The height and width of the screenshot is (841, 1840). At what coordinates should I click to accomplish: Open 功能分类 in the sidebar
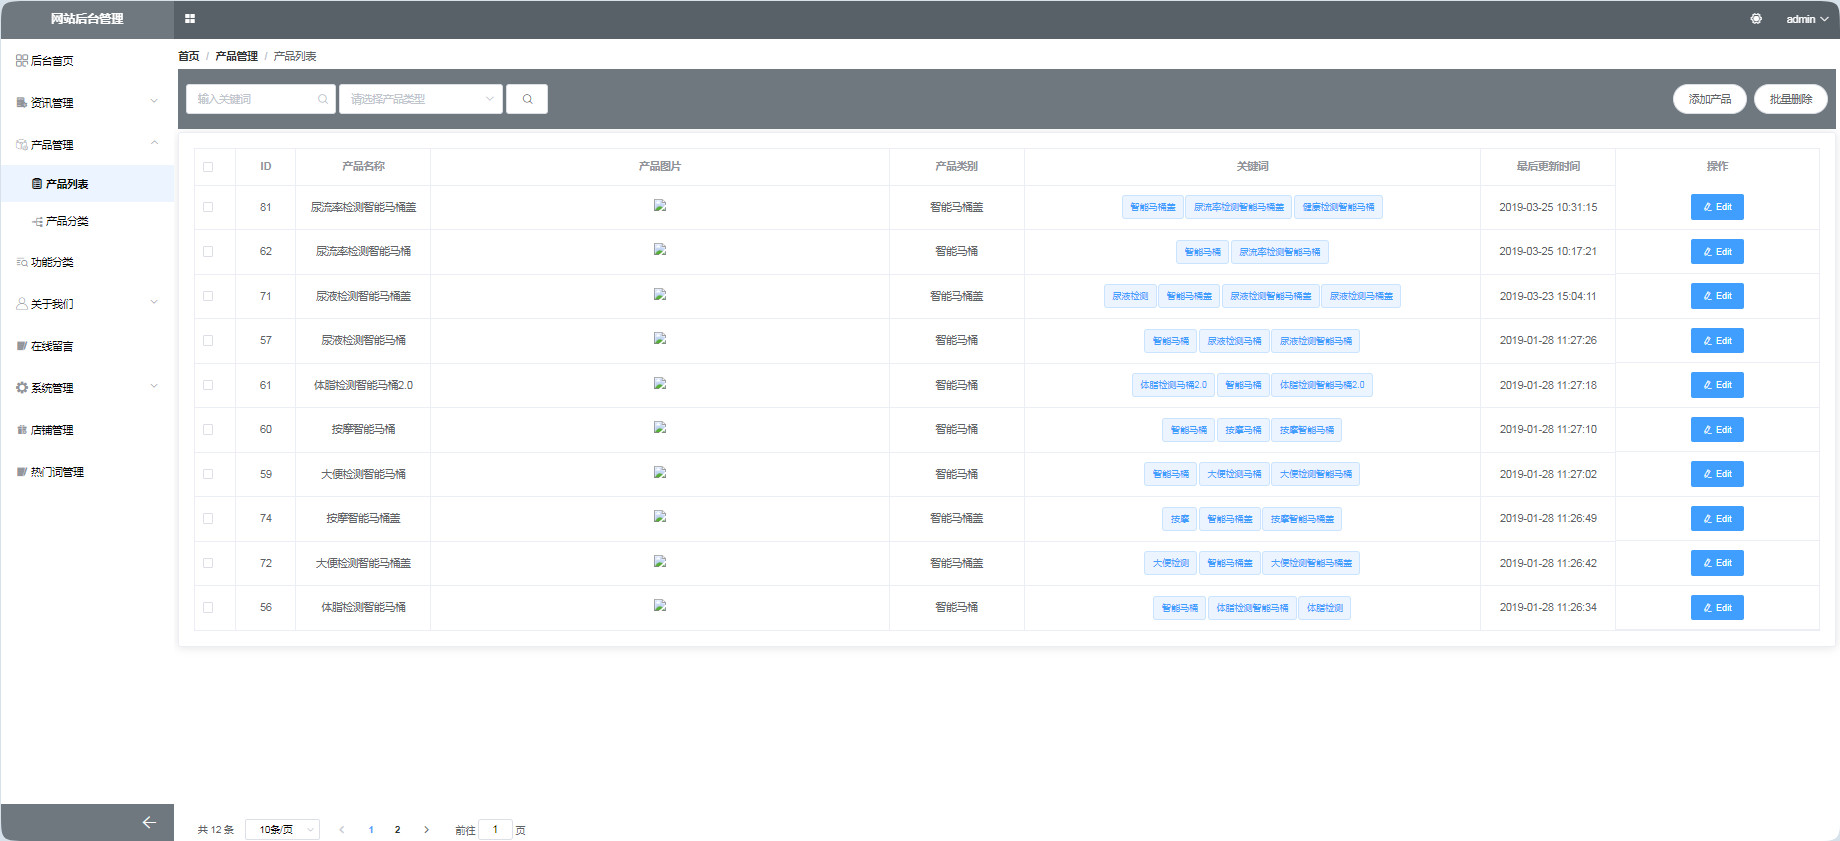[87, 262]
